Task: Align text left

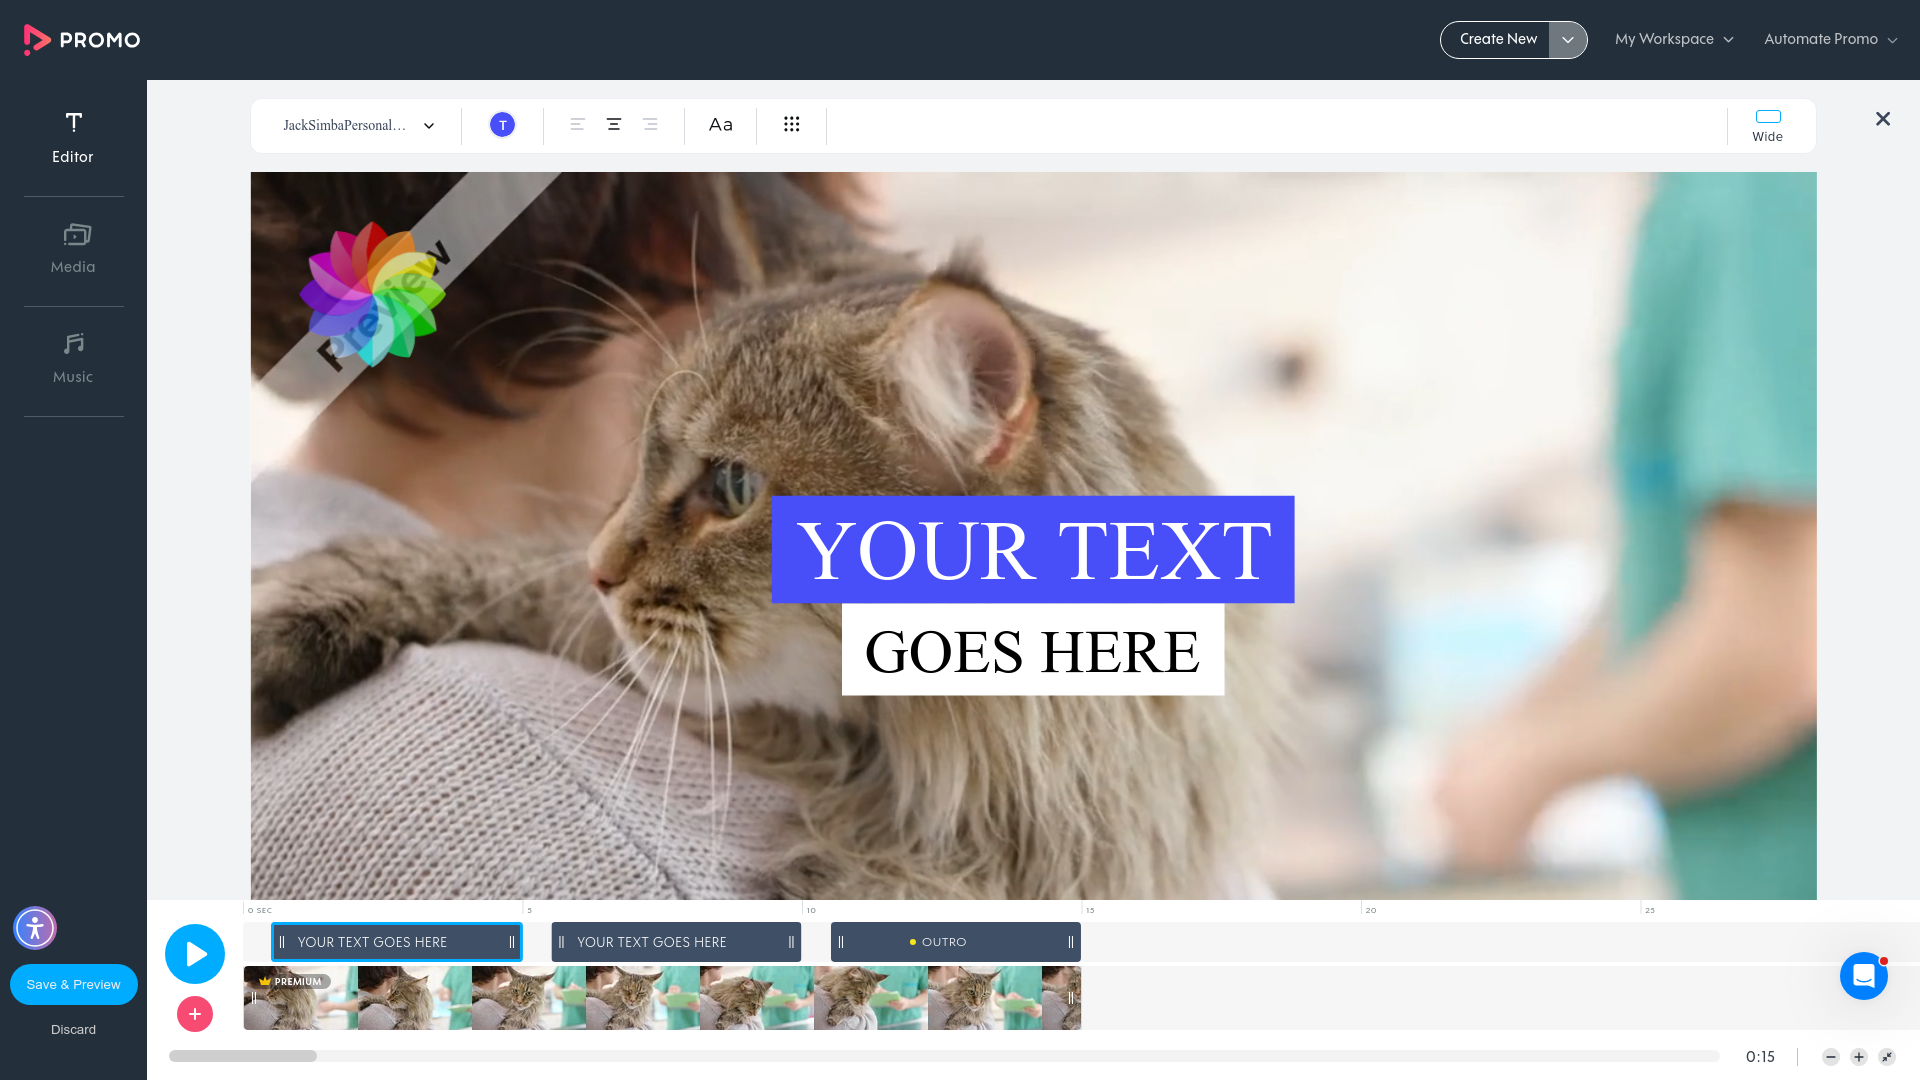Action: (x=578, y=124)
